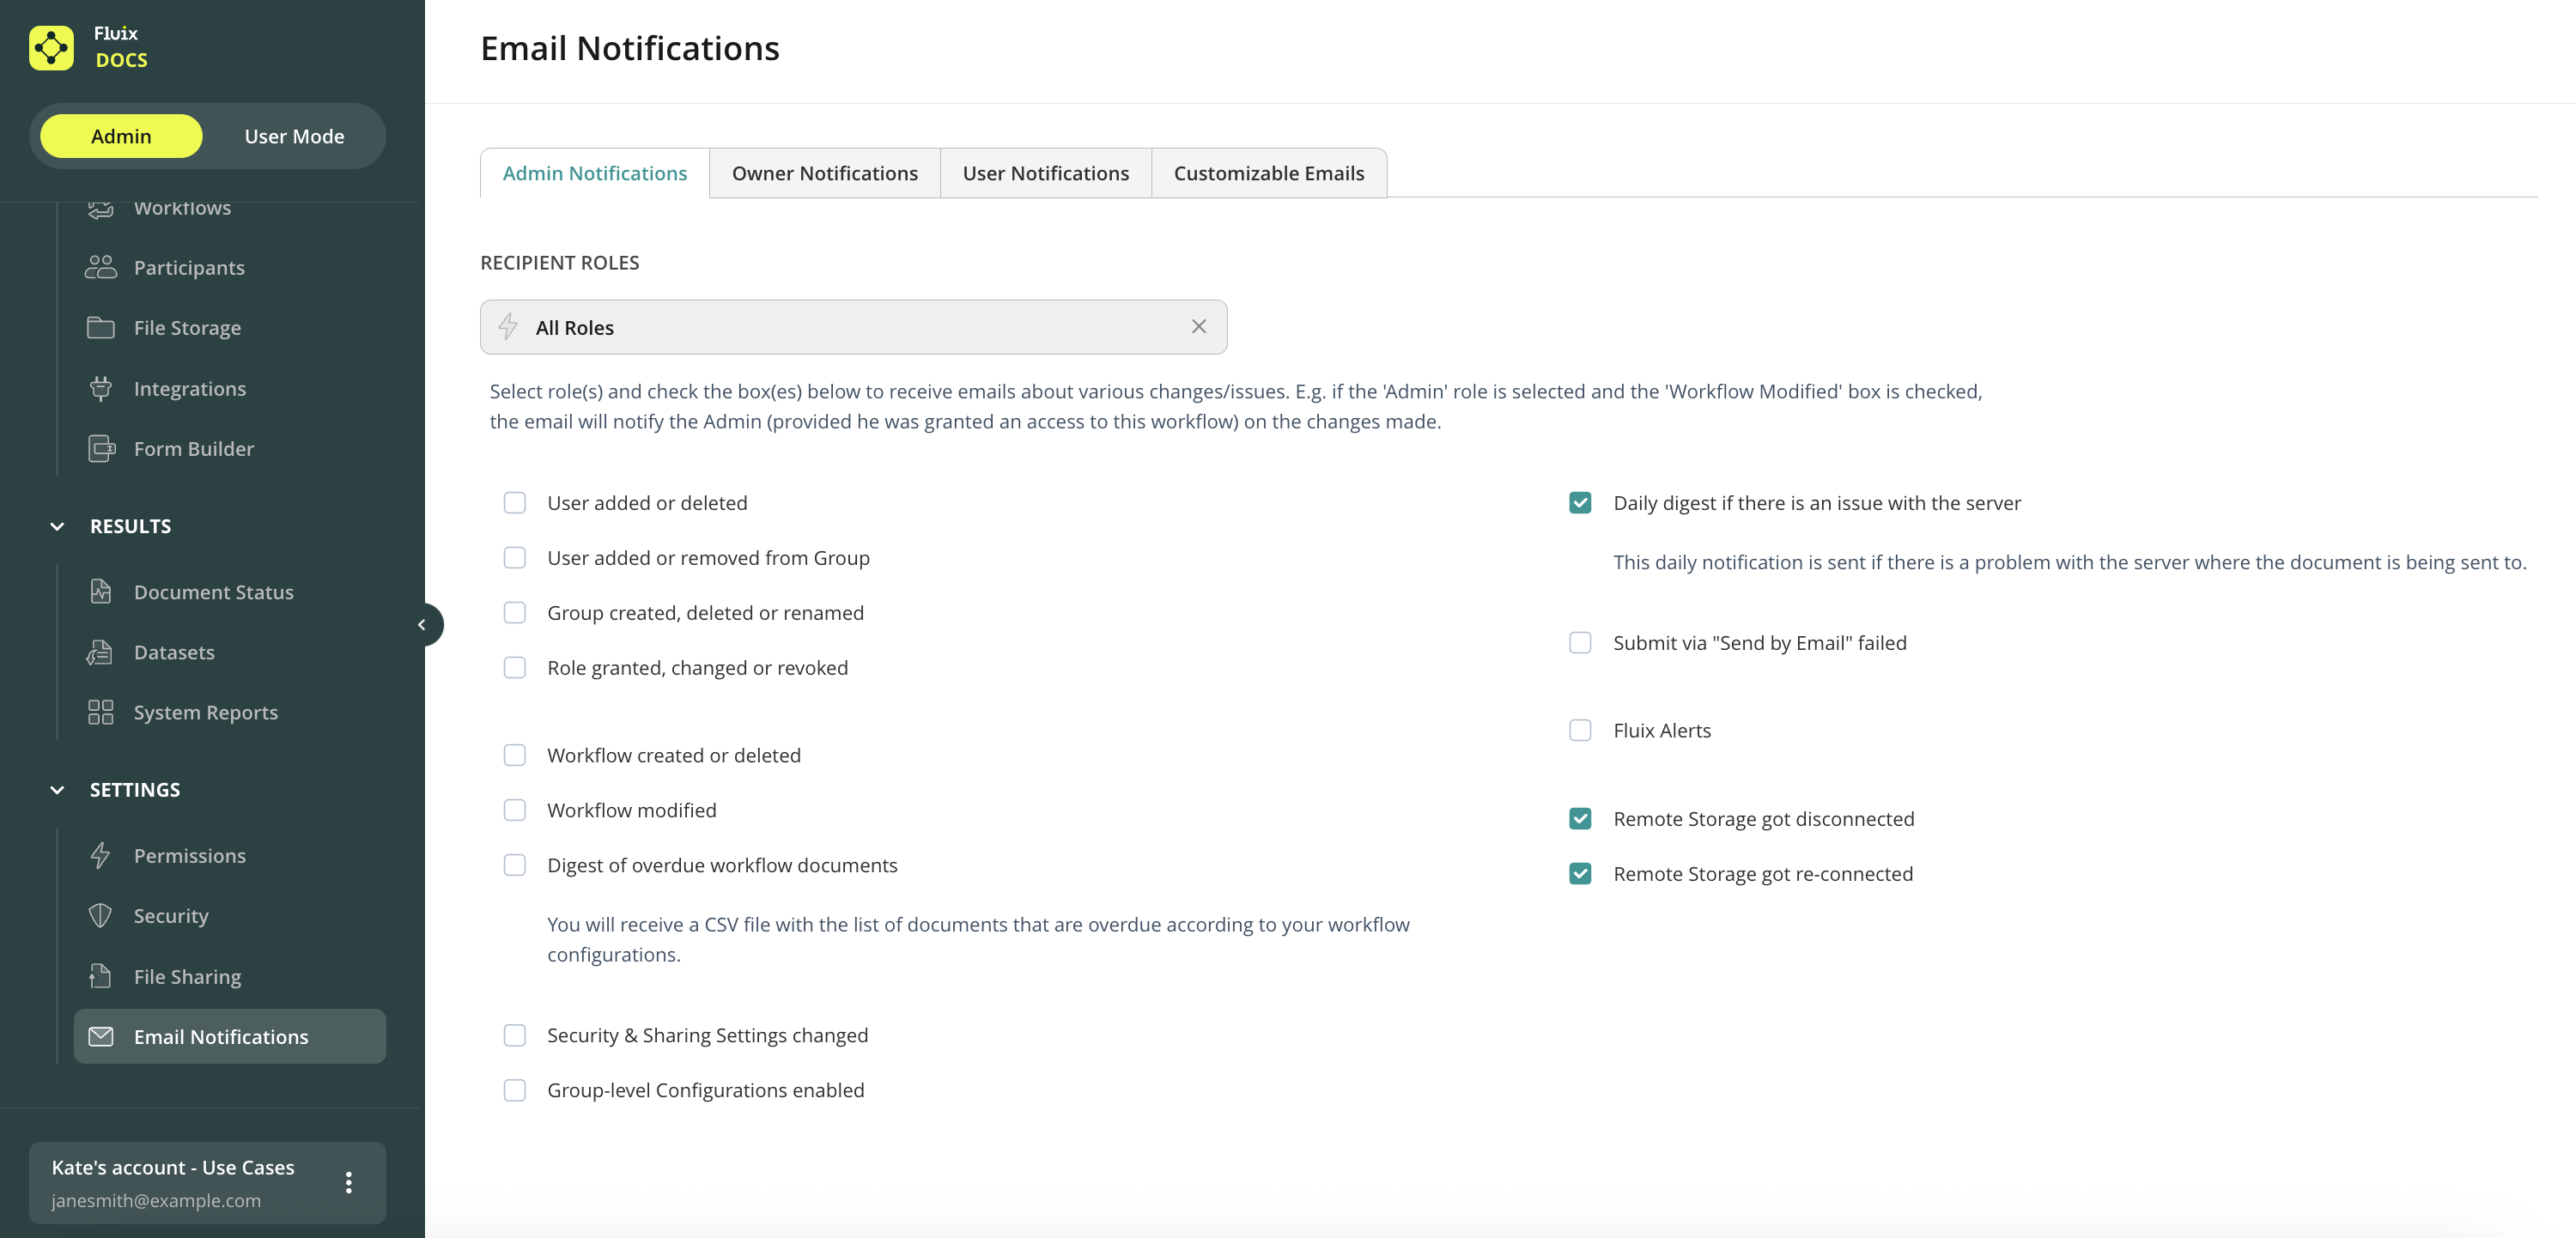The width and height of the screenshot is (2576, 1238).
Task: Open Integrations via its plug icon
Action: tap(101, 388)
